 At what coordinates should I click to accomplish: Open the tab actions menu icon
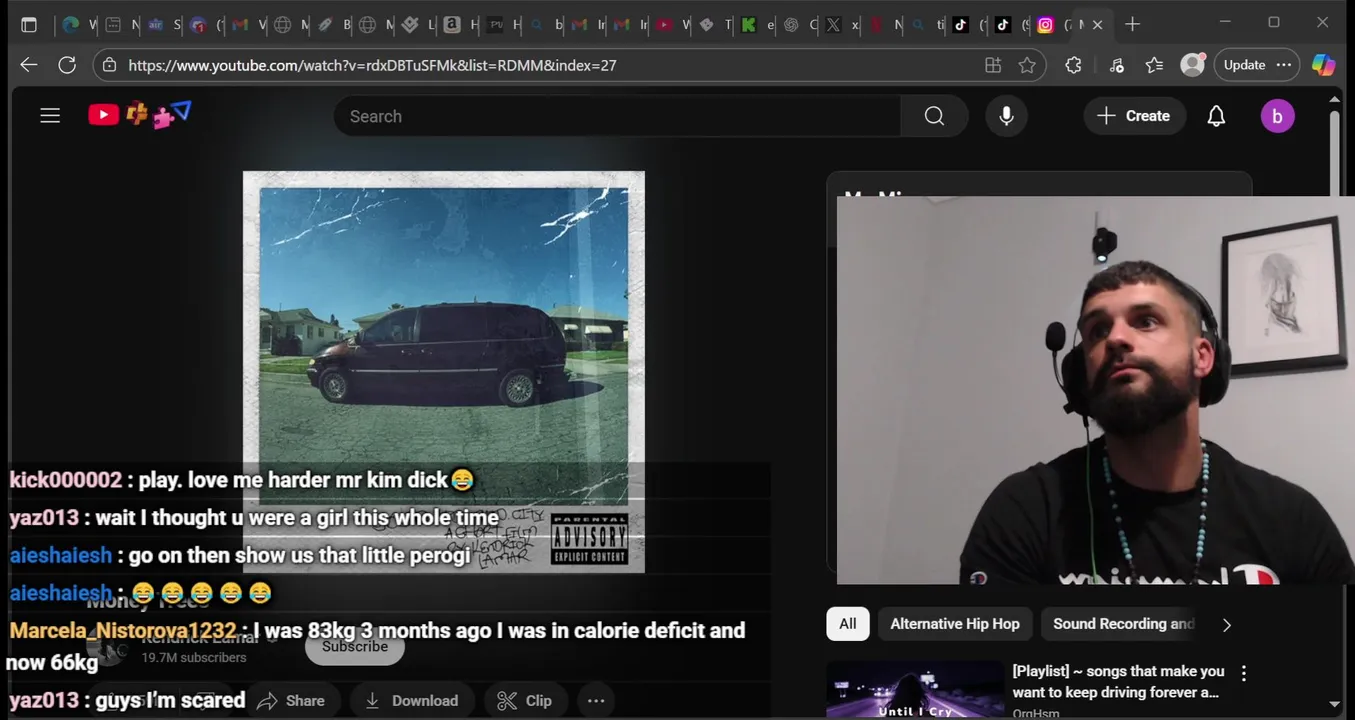click(x=29, y=25)
